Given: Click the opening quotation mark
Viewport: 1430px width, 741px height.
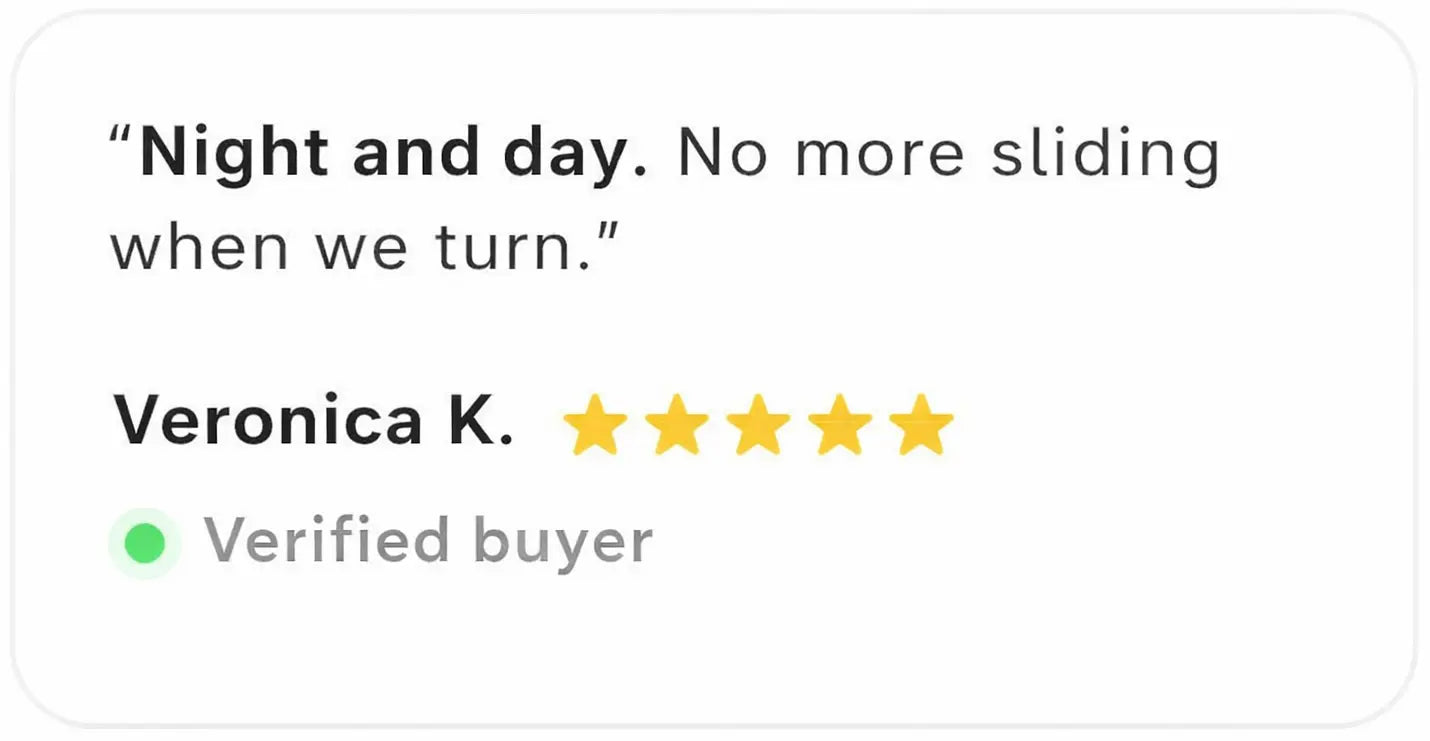Looking at the screenshot, I should point(122,140).
